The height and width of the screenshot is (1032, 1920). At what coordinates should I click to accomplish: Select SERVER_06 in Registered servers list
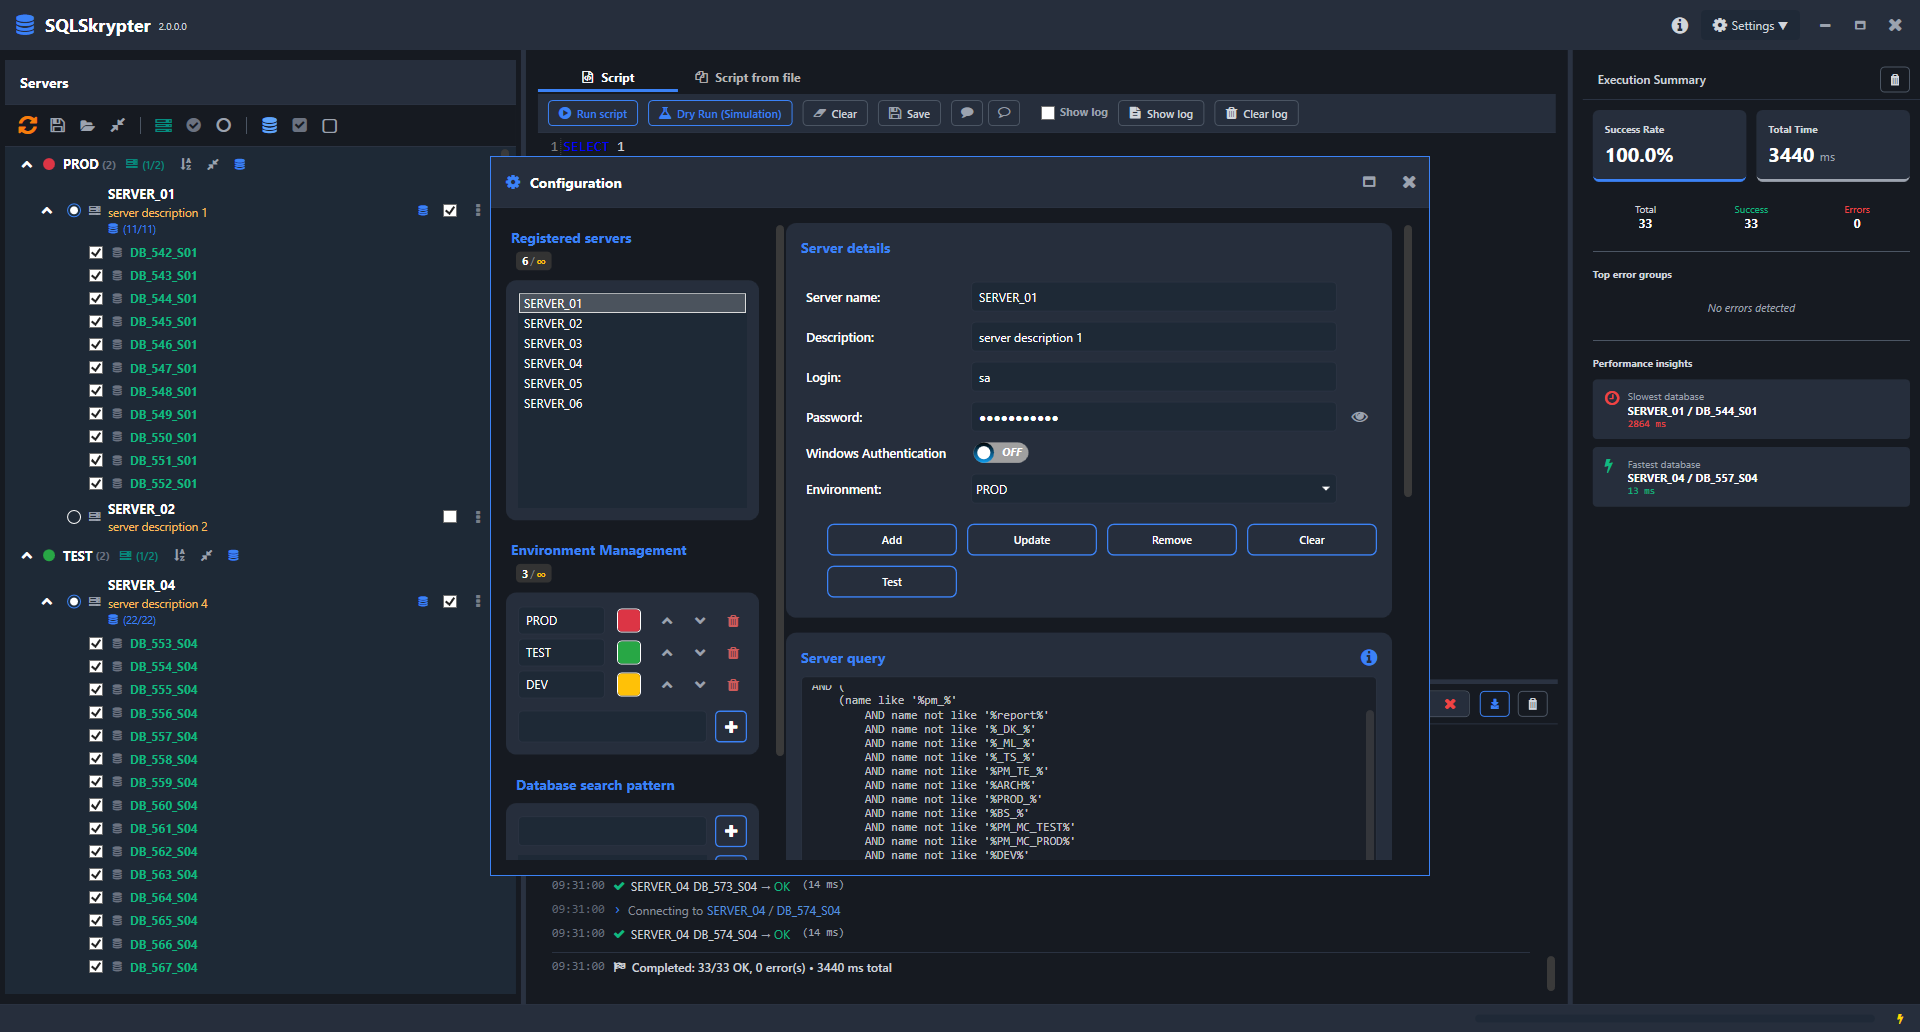coord(632,403)
